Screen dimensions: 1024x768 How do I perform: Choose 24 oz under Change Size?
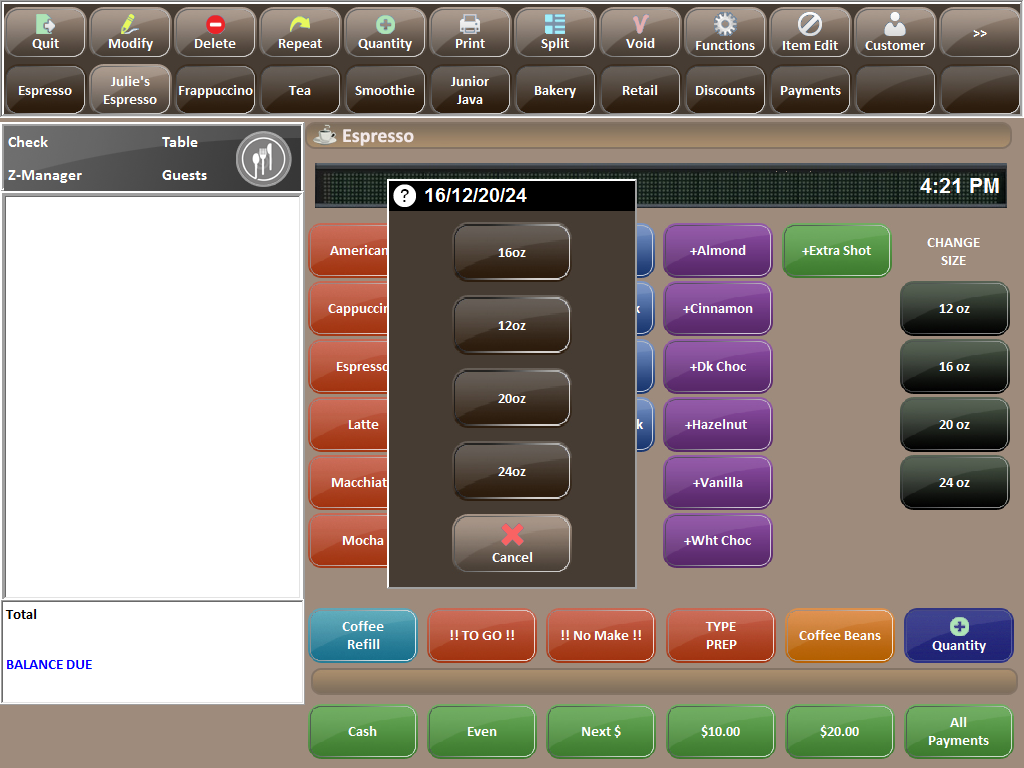click(953, 482)
